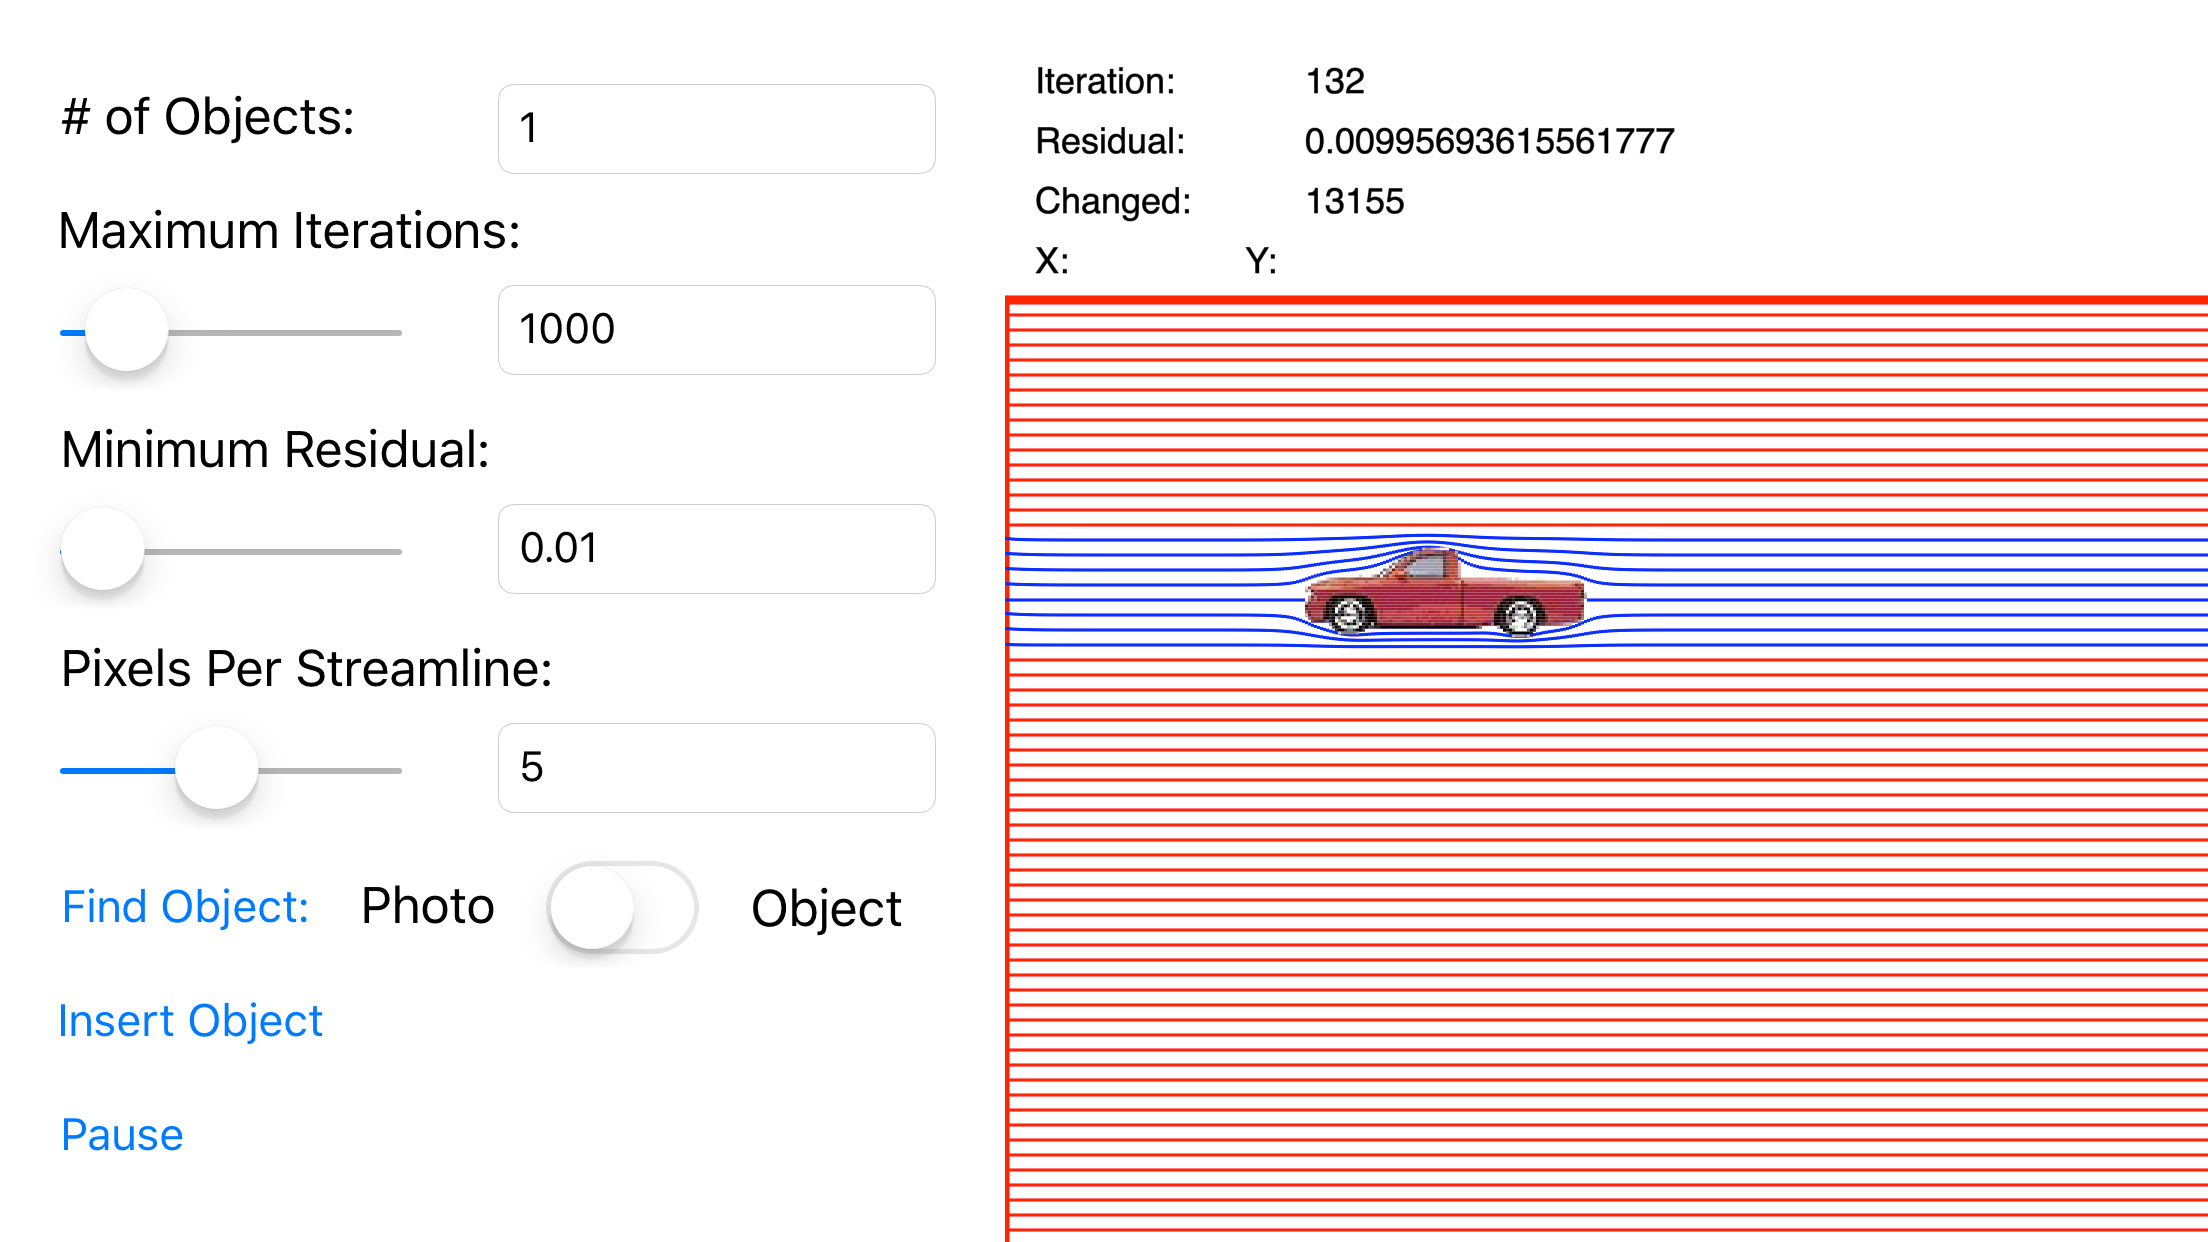Click the Maximum Iterations slider knob

click(127, 331)
